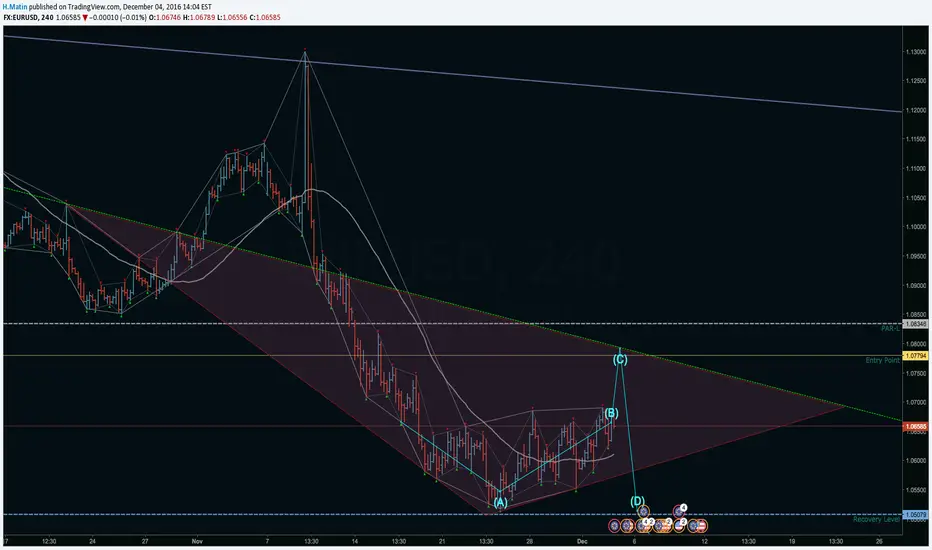
Task: Click the Nov label on time axis
Action: point(197,541)
